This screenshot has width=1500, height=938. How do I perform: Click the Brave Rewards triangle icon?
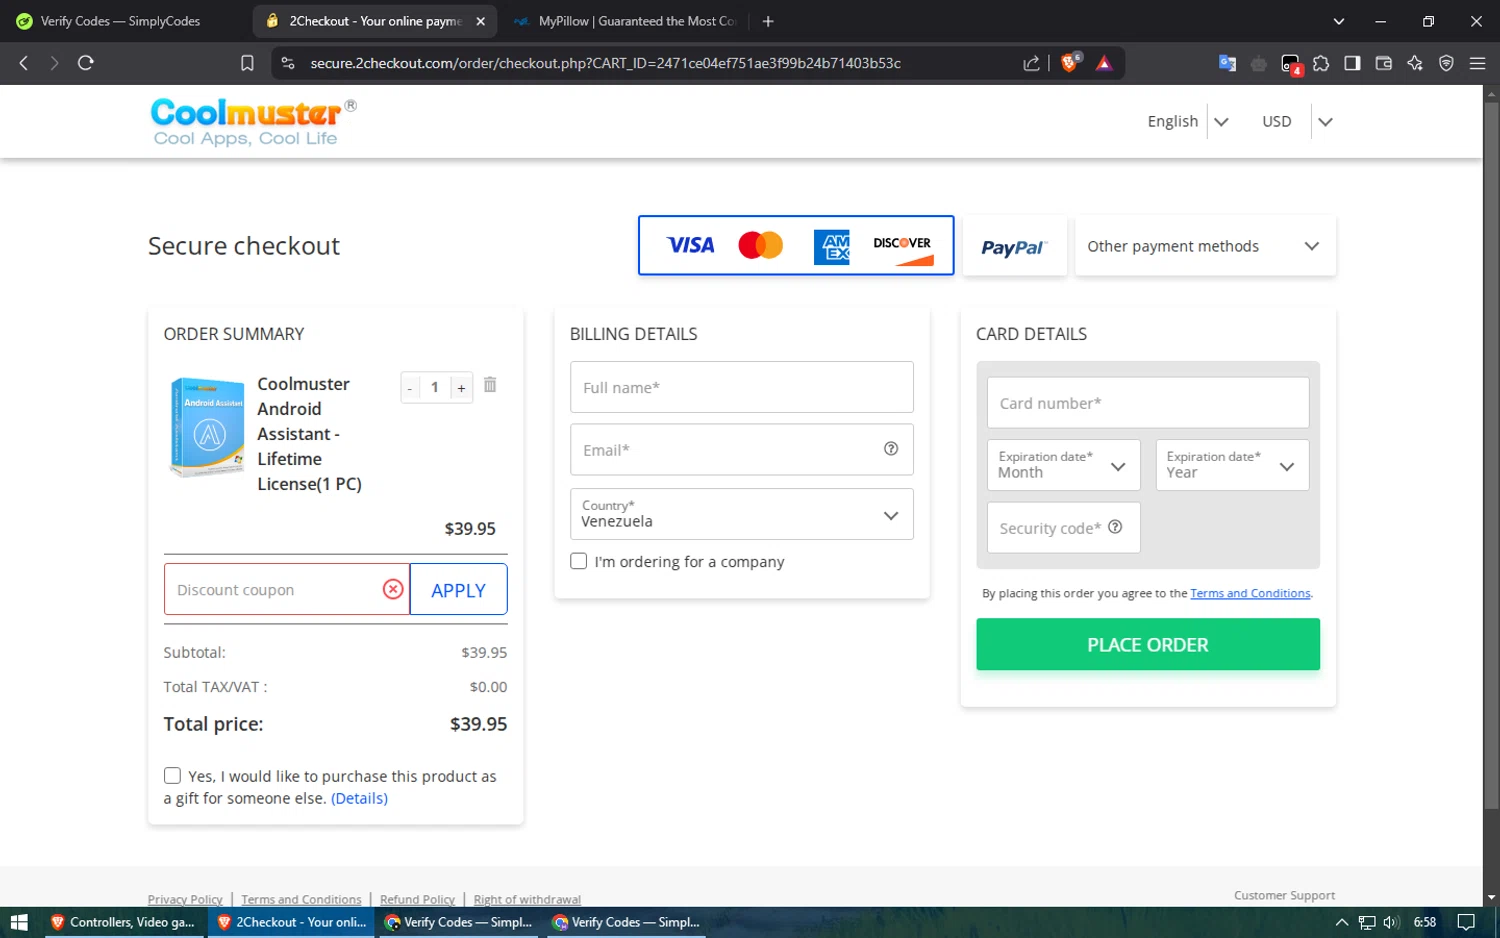(x=1104, y=63)
